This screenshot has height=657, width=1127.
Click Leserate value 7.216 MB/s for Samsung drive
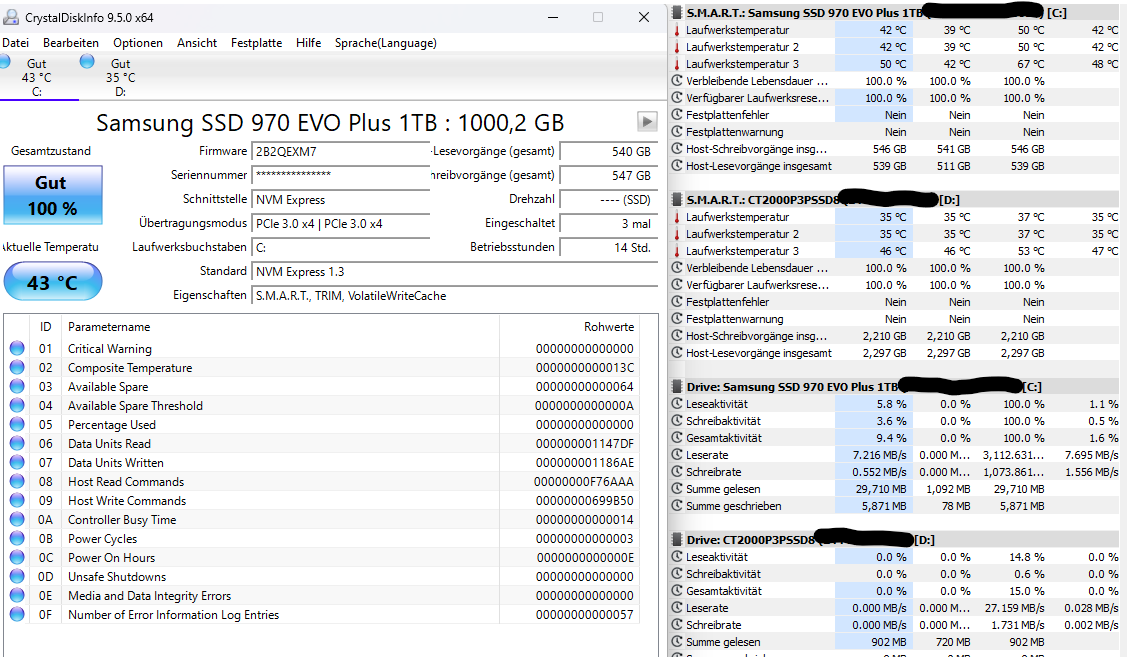(x=879, y=455)
